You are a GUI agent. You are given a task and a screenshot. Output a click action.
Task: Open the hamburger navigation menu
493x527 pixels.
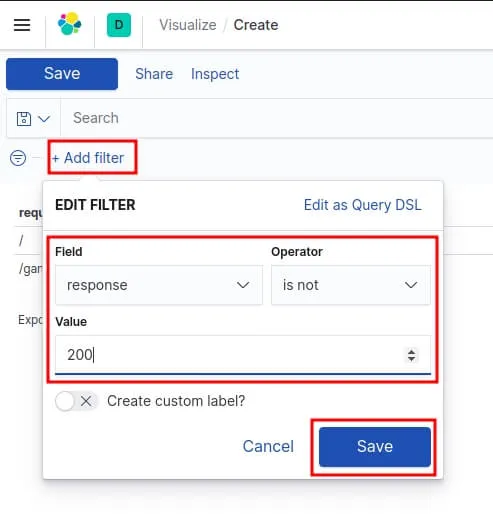coord(22,25)
